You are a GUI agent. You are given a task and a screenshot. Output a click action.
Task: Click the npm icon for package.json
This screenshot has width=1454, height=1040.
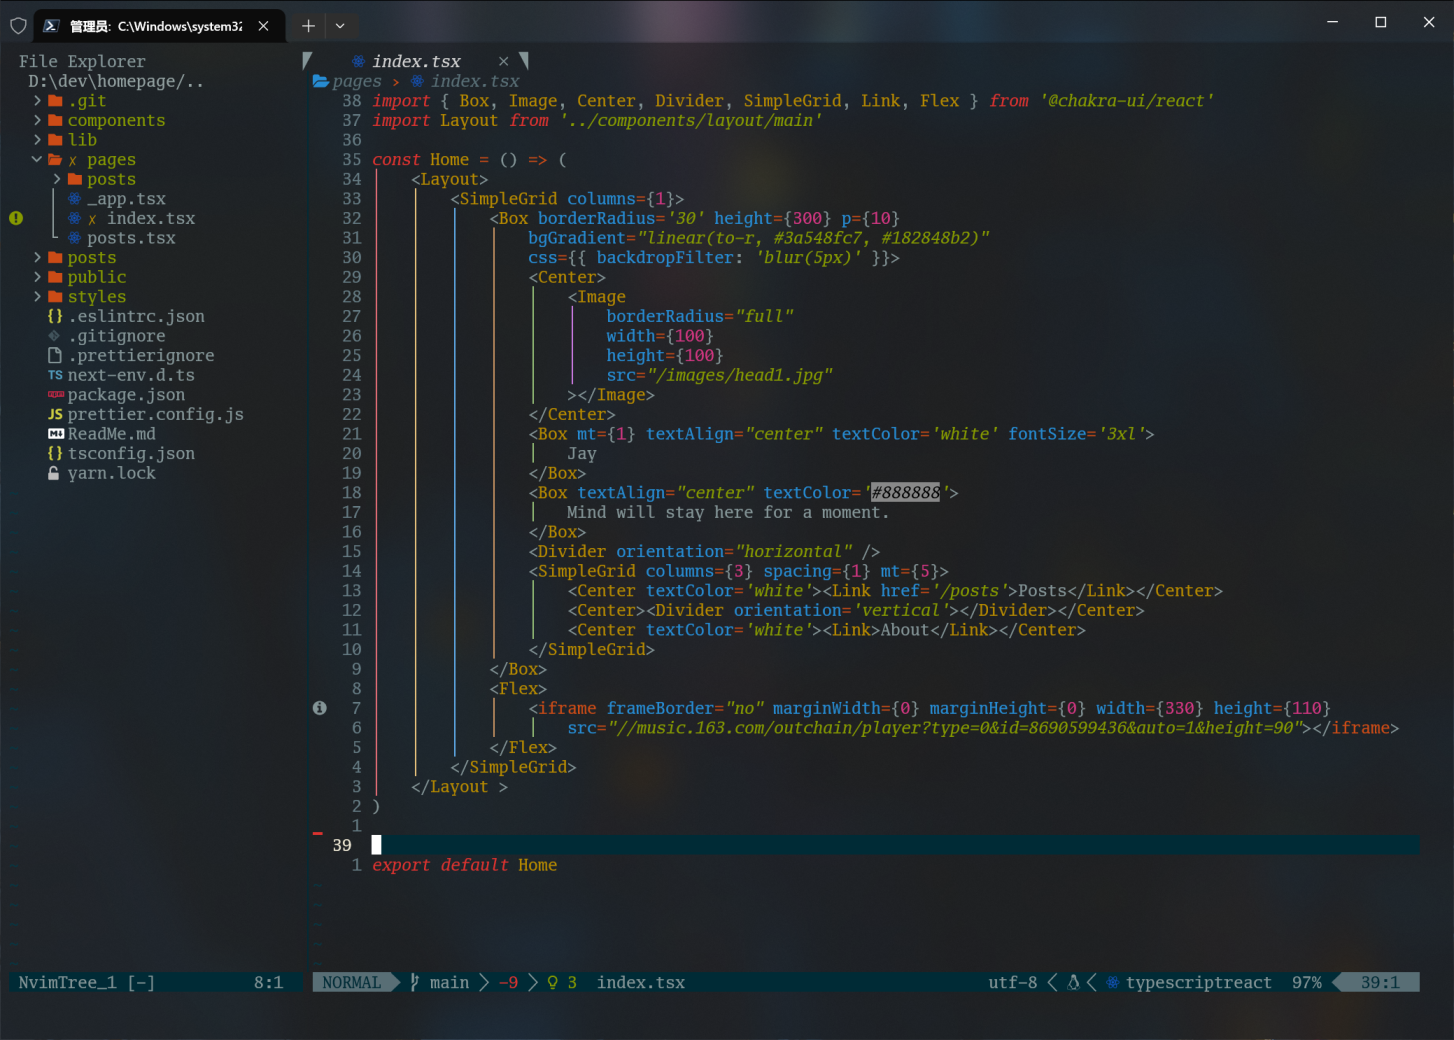55,395
